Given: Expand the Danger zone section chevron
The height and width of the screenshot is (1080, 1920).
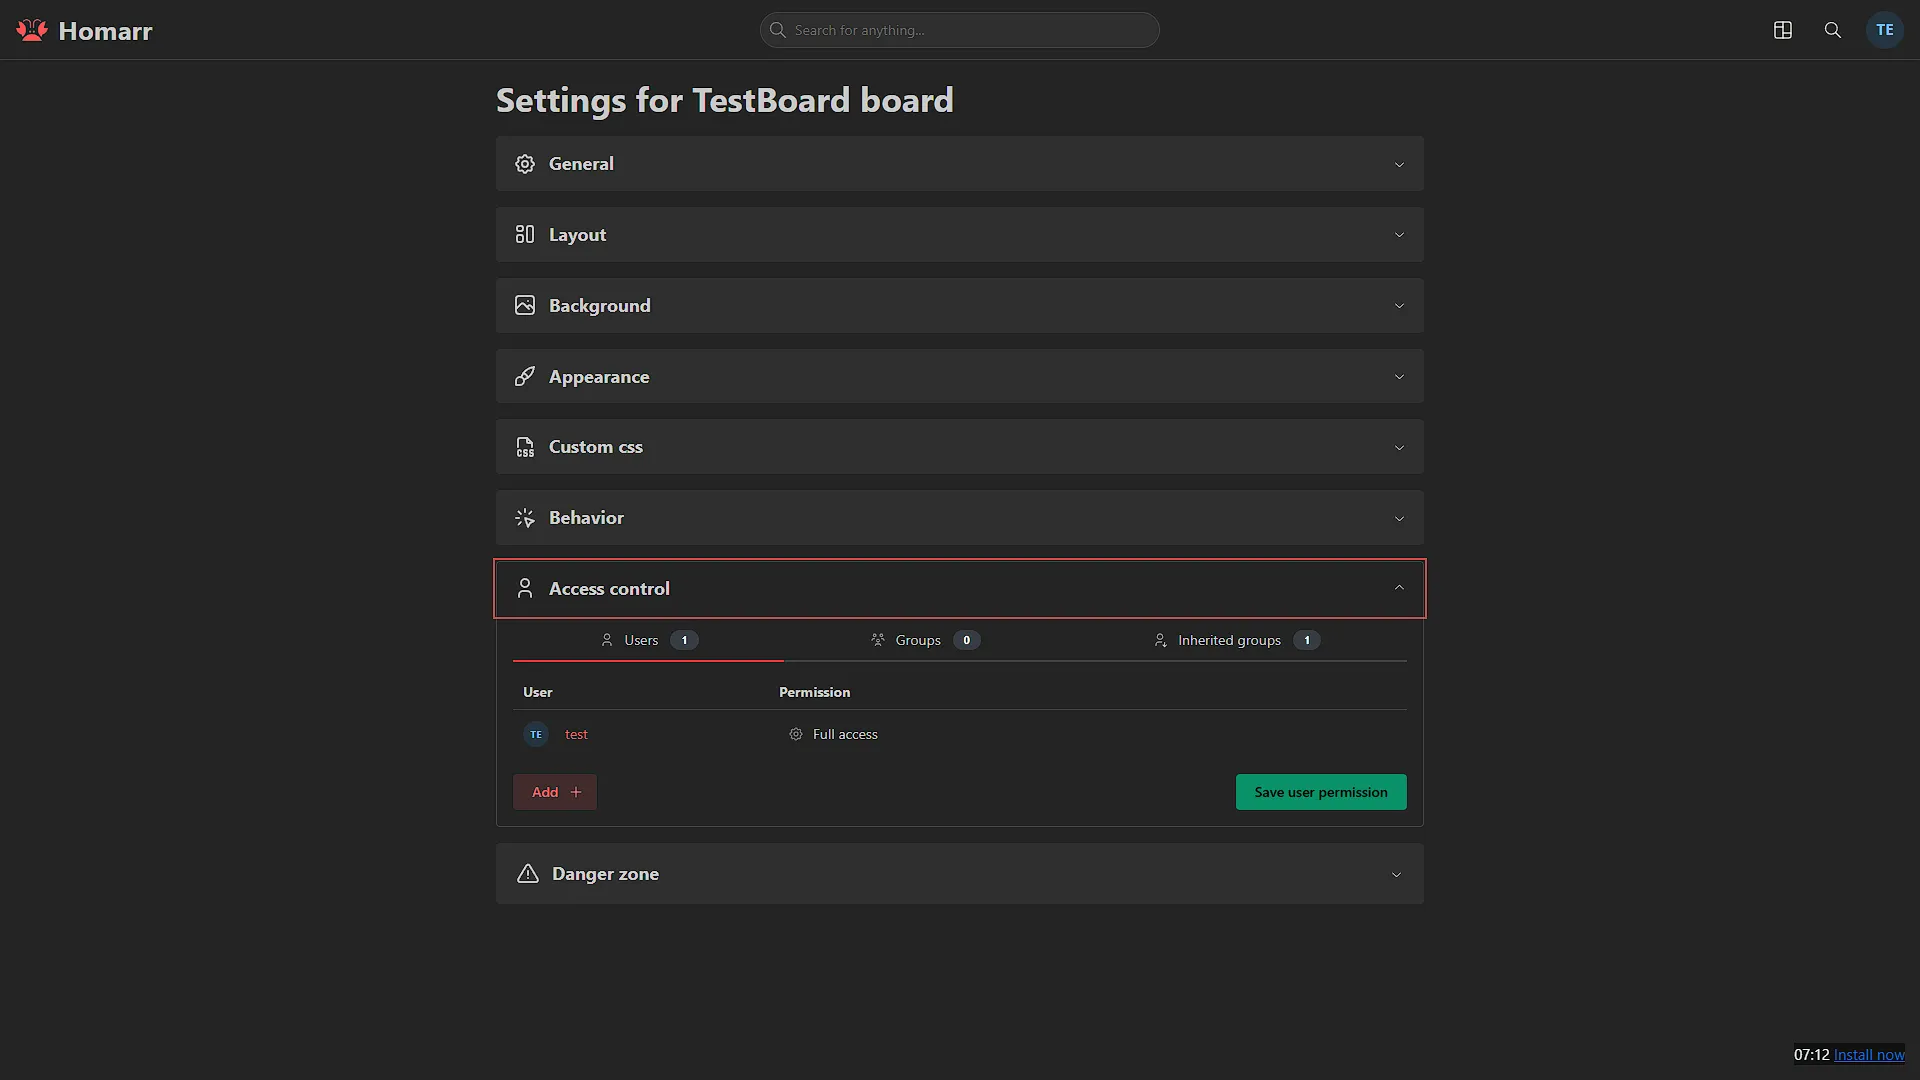Looking at the screenshot, I should [1396, 874].
